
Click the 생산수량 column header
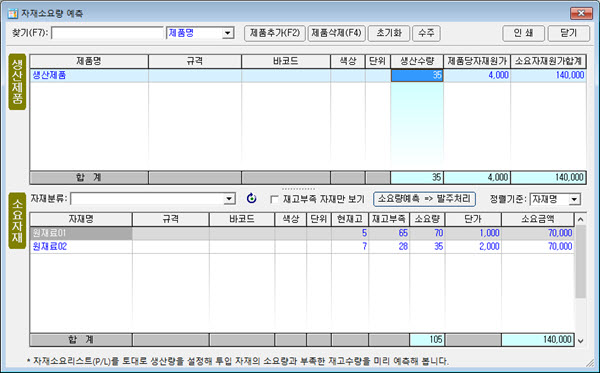point(417,61)
